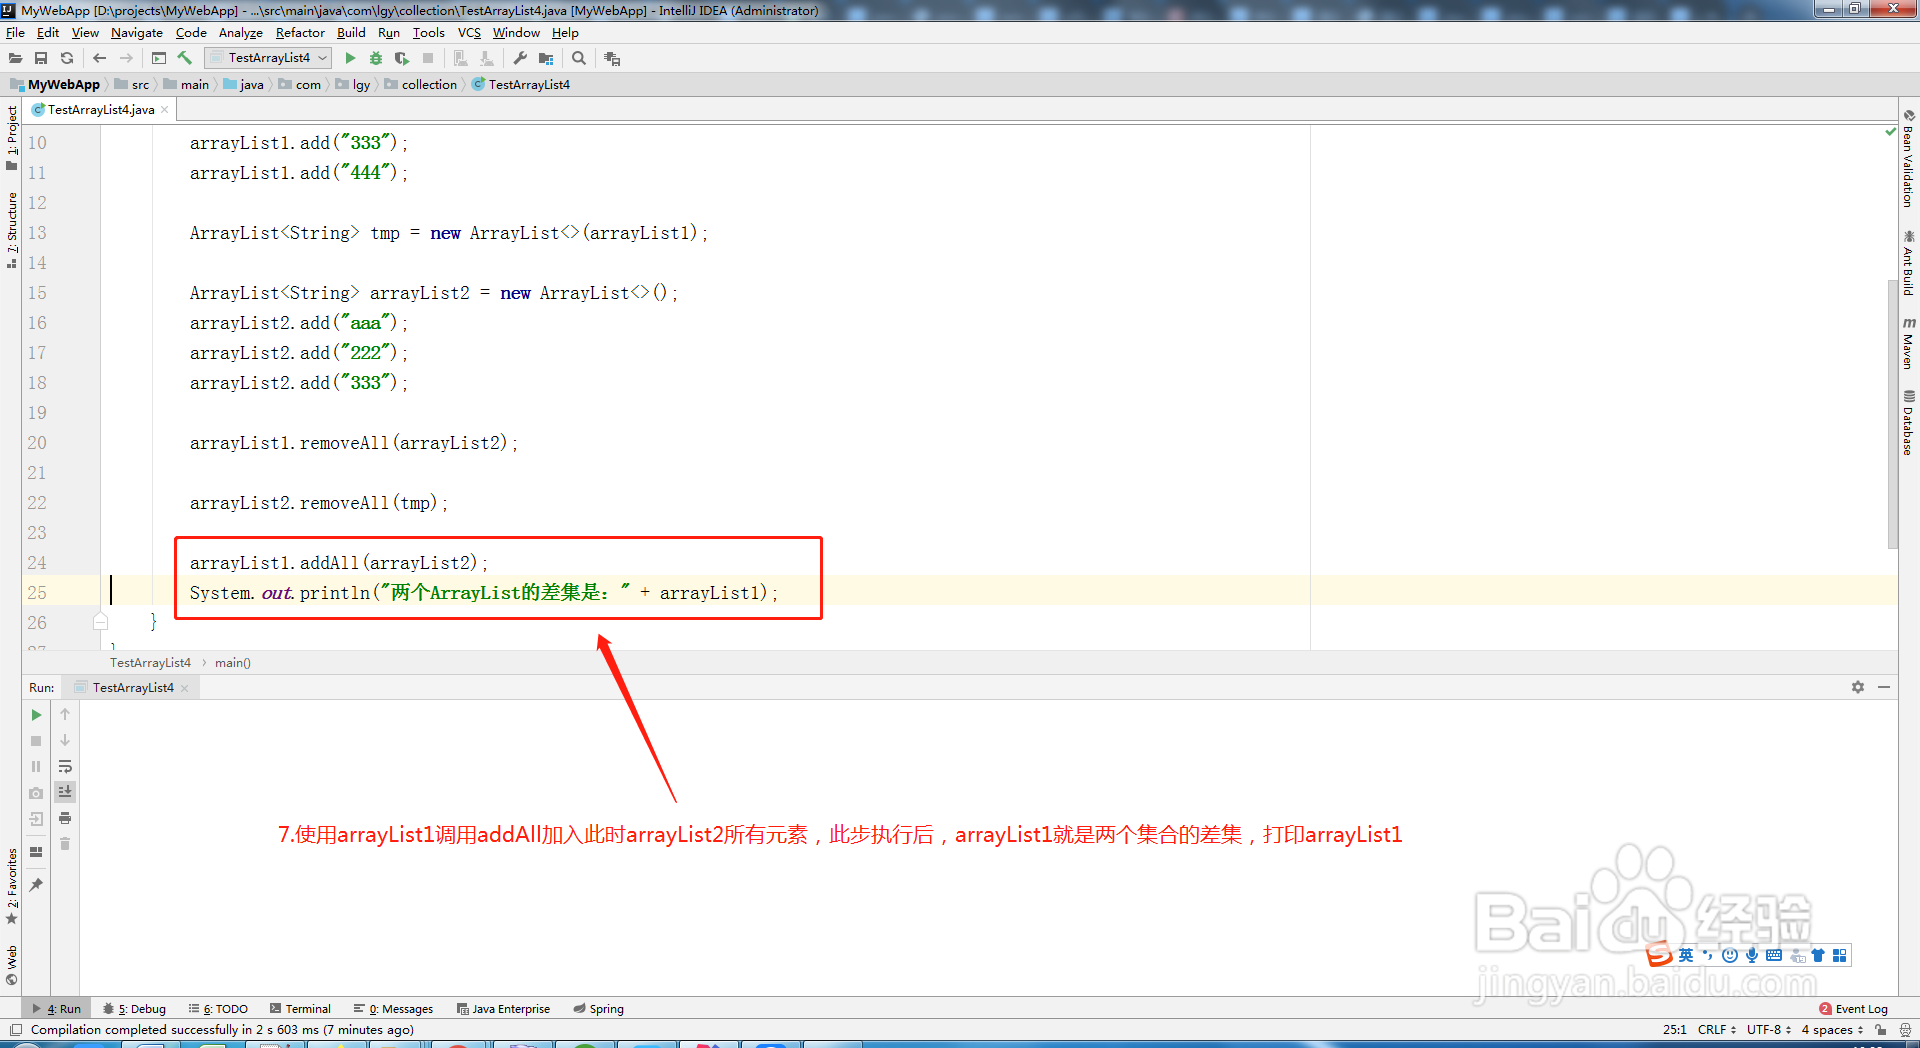
Task: Toggle Soft-Wrap in the Run console
Action: (65, 767)
